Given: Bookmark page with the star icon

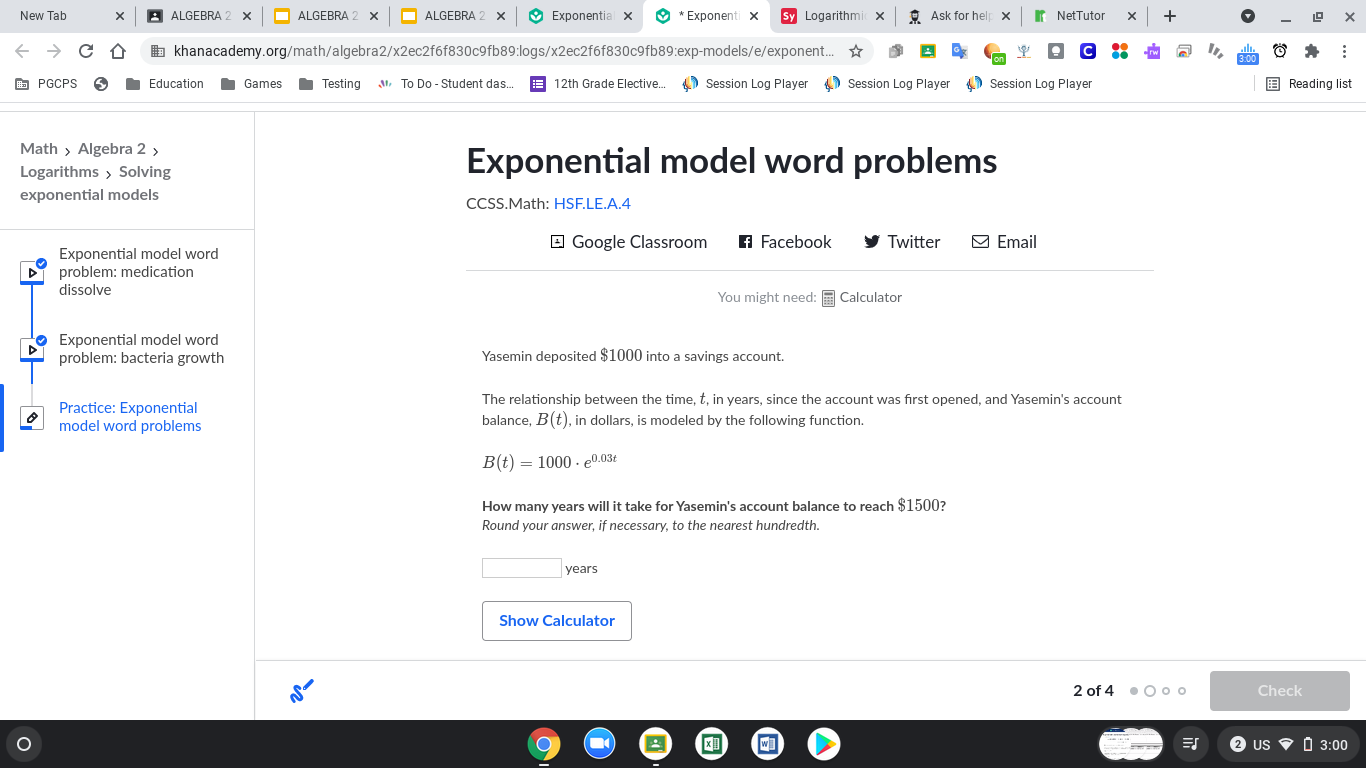Looking at the screenshot, I should coord(855,51).
